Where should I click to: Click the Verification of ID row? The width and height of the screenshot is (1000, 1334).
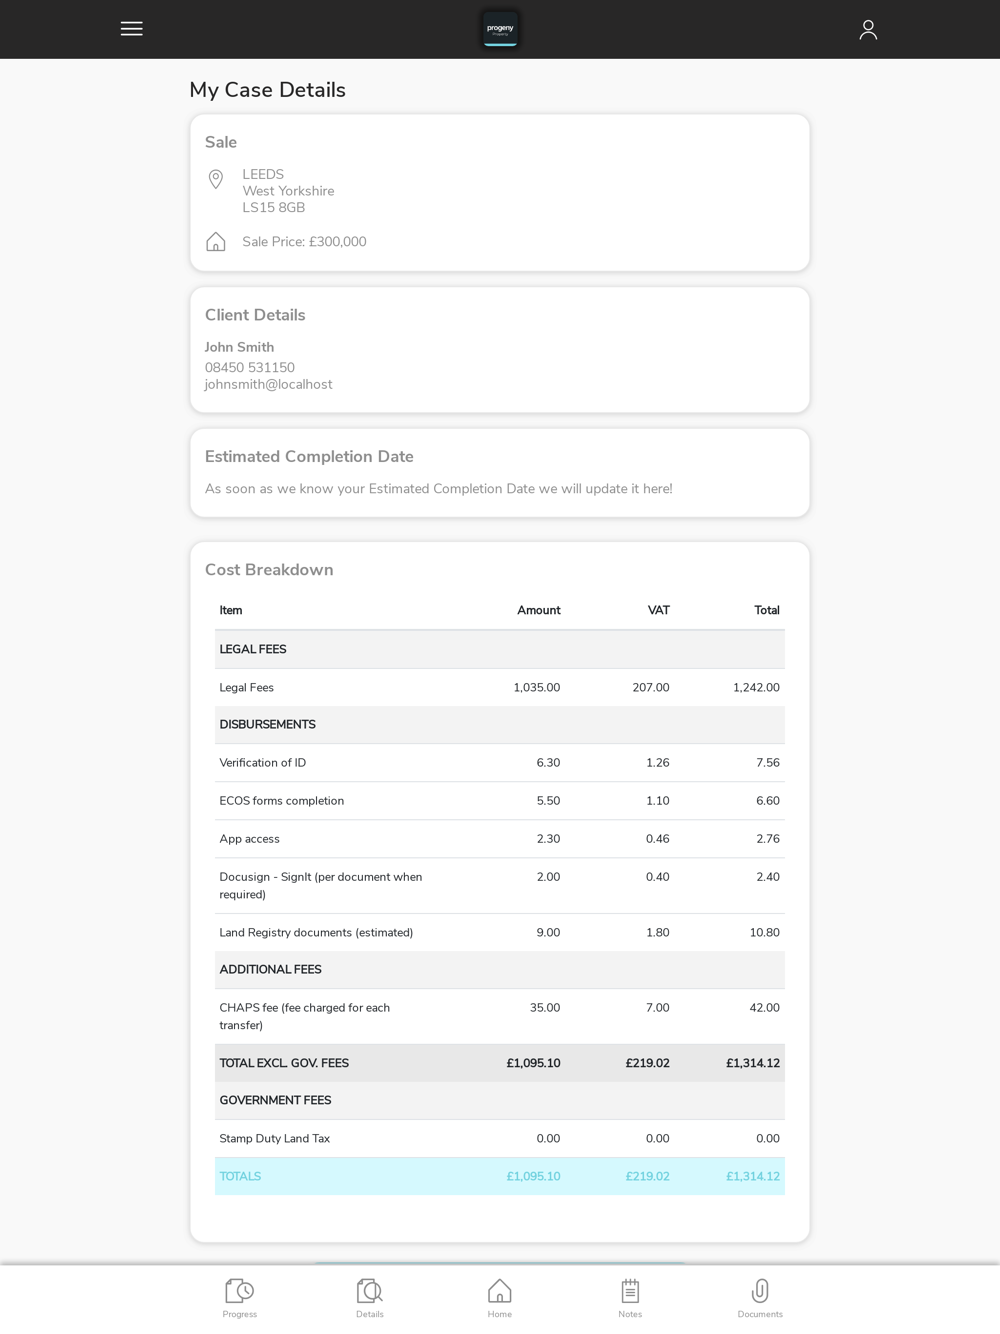point(499,763)
